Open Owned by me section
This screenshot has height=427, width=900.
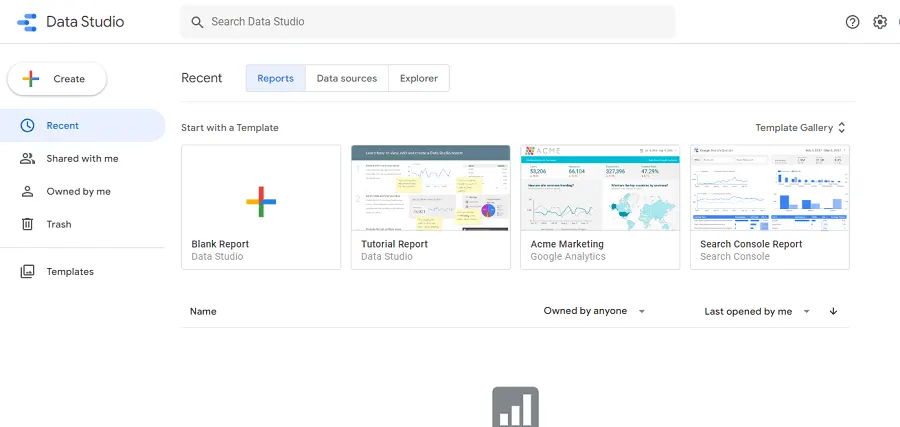(83, 192)
